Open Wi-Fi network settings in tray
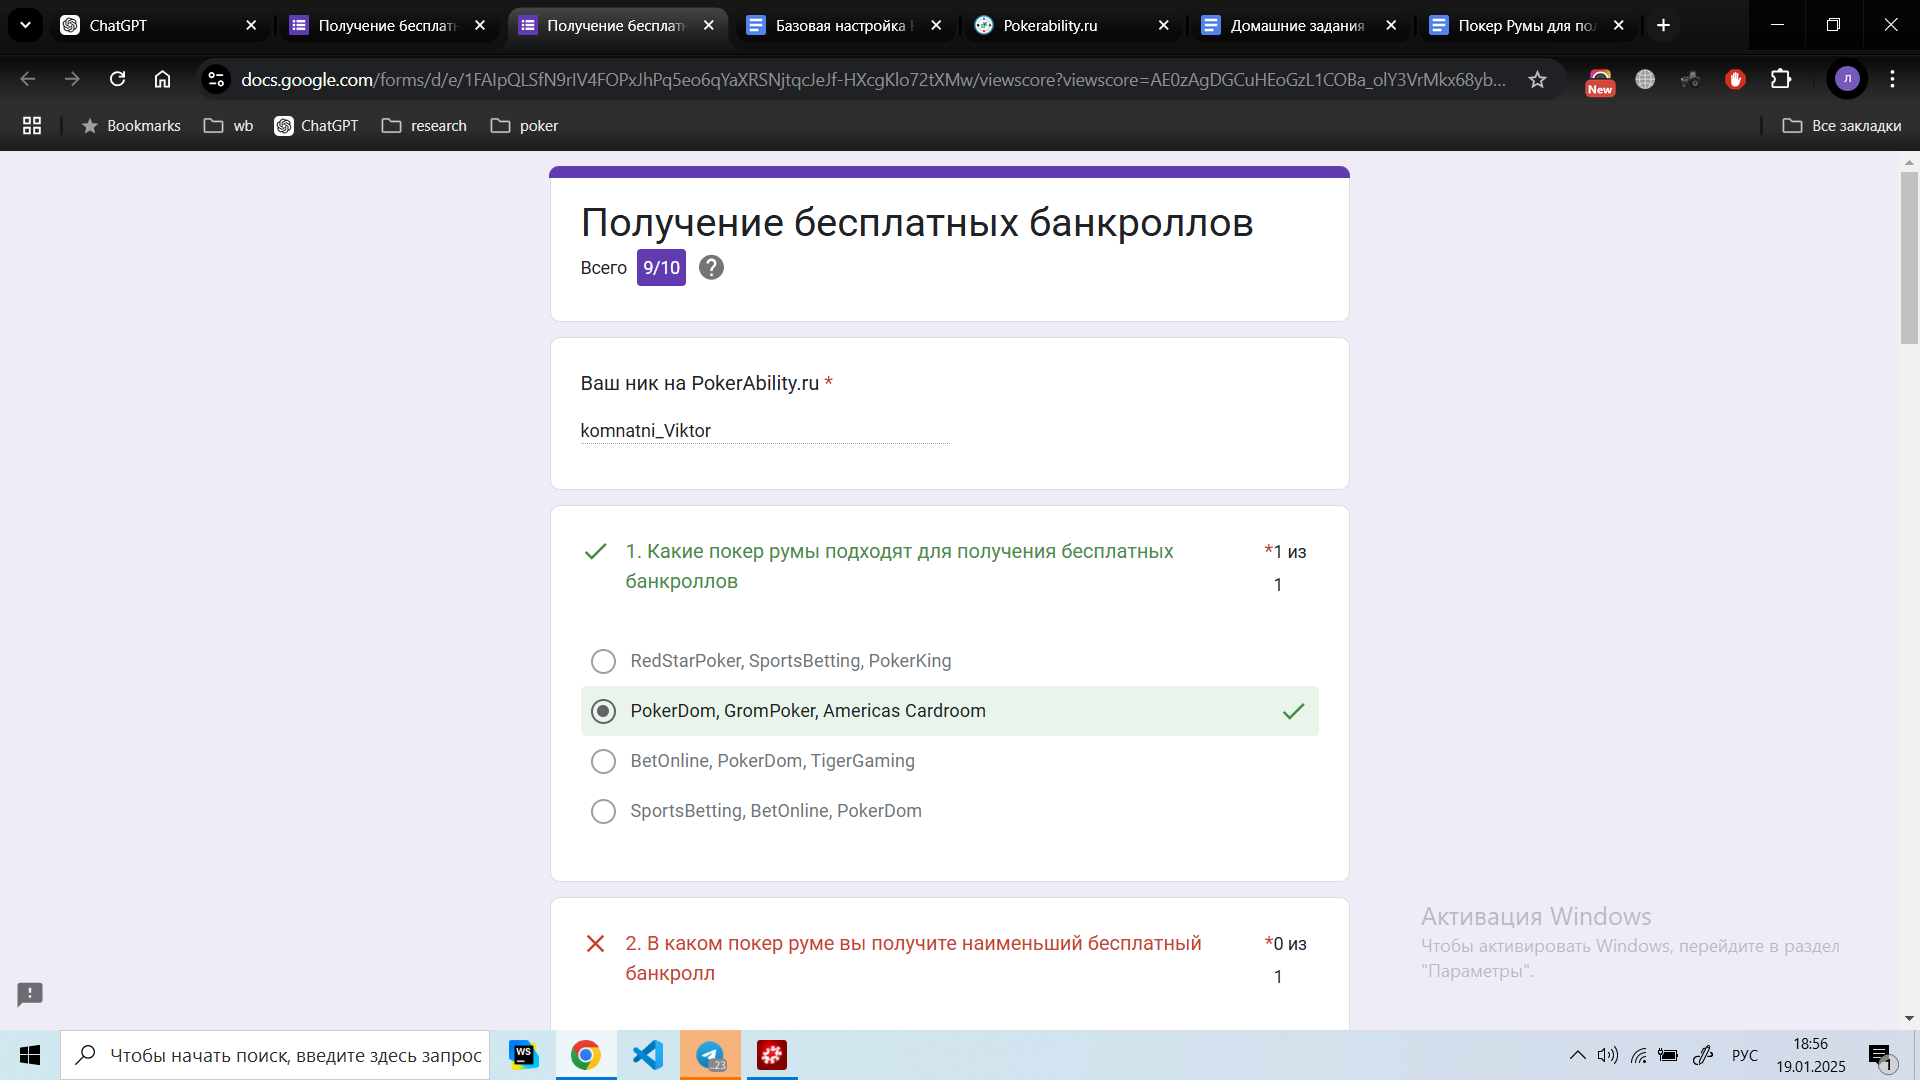 click(x=1638, y=1055)
